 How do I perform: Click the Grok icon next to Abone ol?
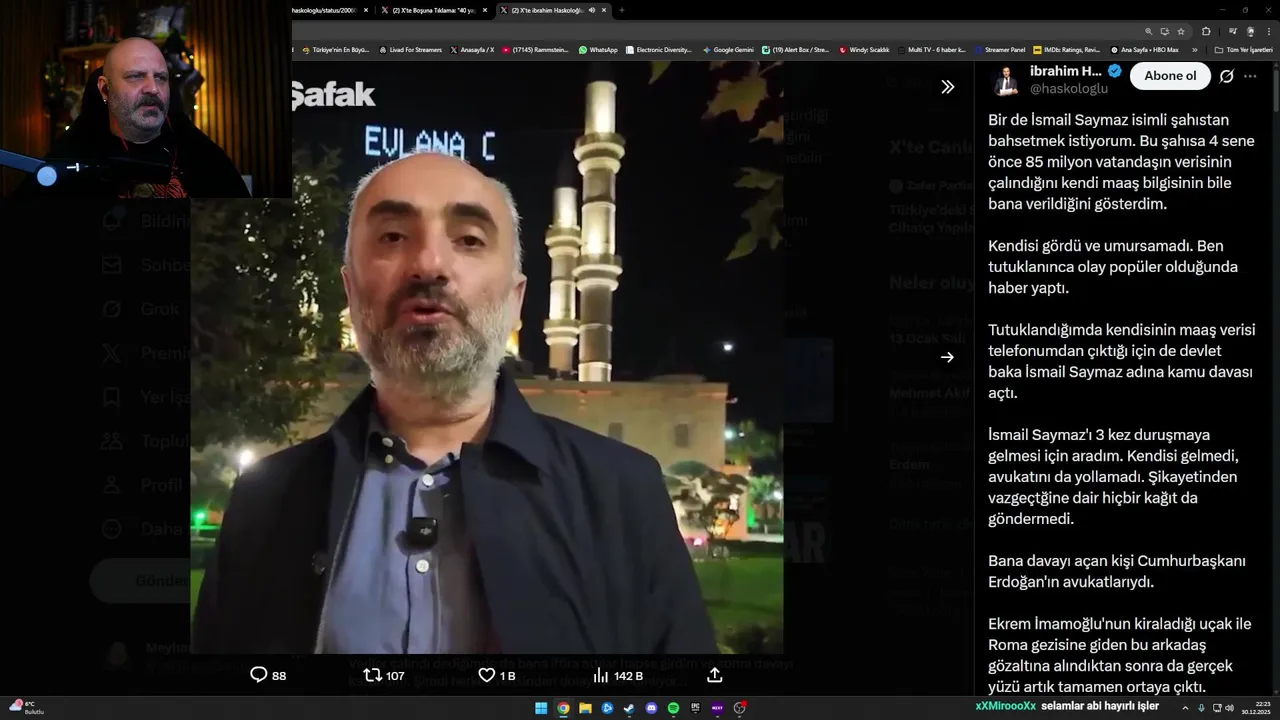click(x=1227, y=76)
